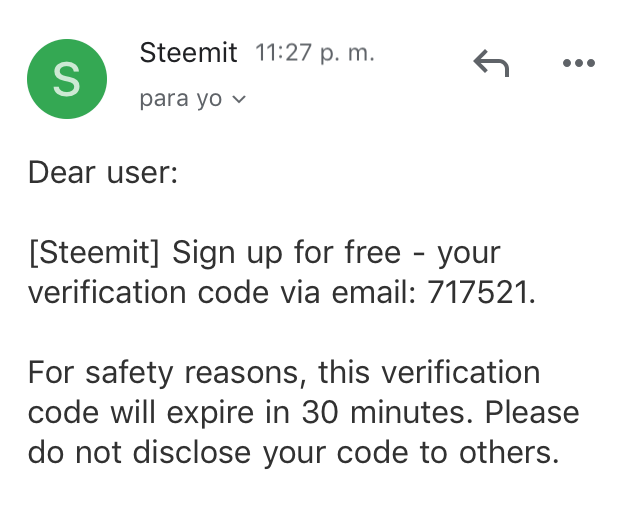Select the Steemit sender name

(x=188, y=53)
